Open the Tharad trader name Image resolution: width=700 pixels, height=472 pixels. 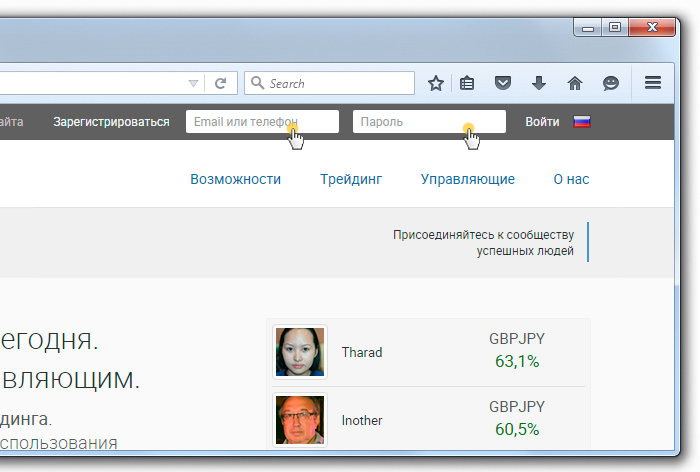coord(362,352)
